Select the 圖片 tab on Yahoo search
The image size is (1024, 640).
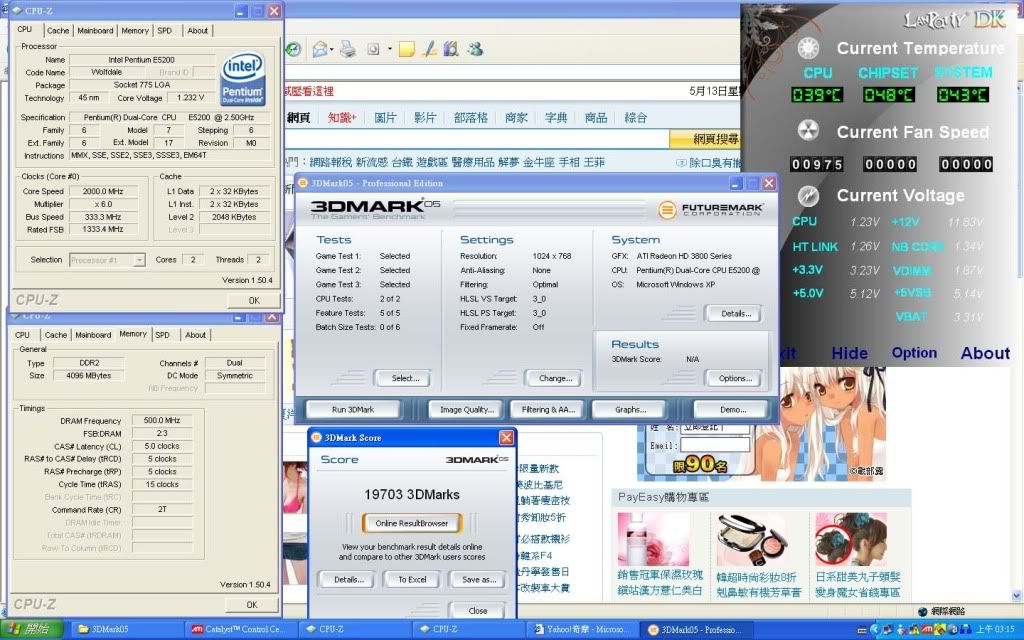click(385, 118)
